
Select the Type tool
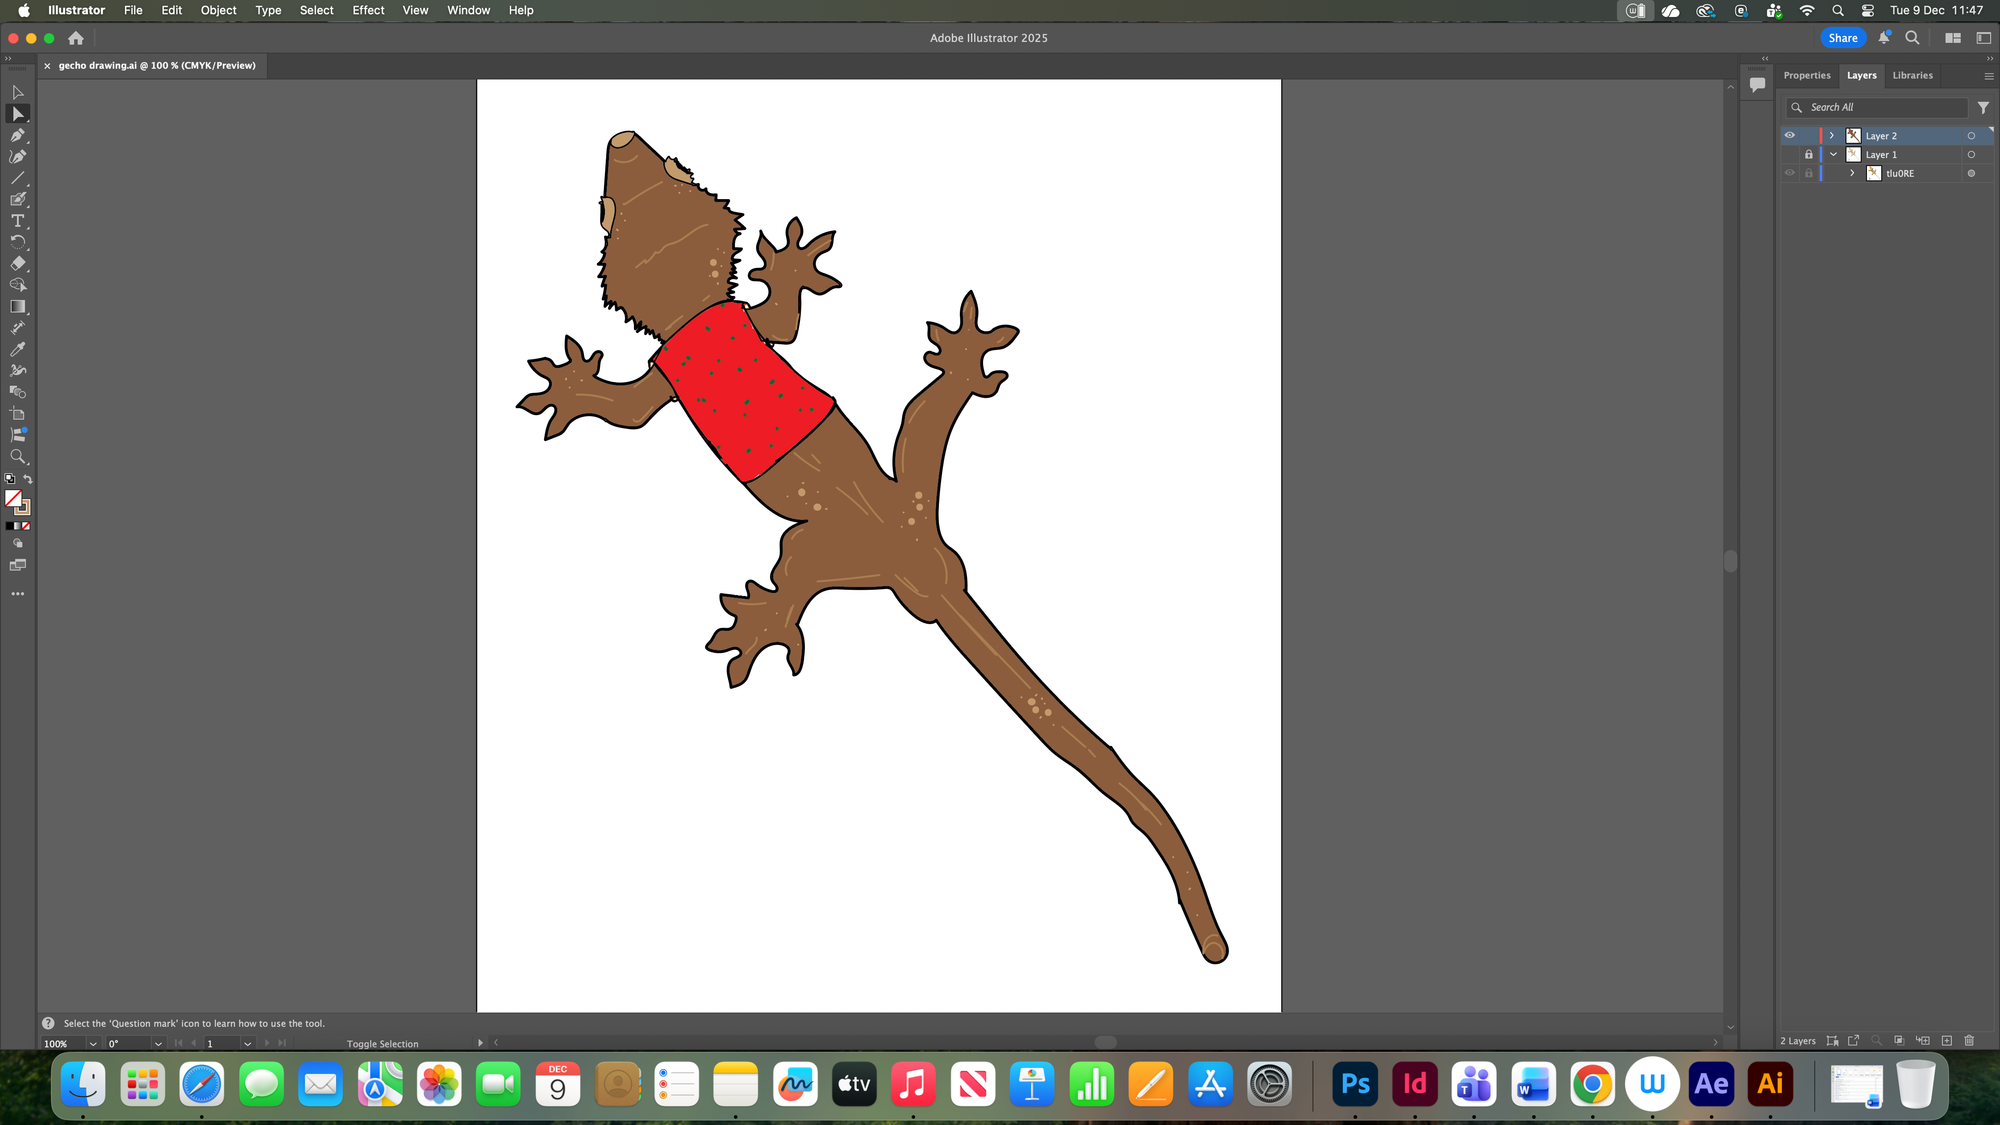click(17, 221)
